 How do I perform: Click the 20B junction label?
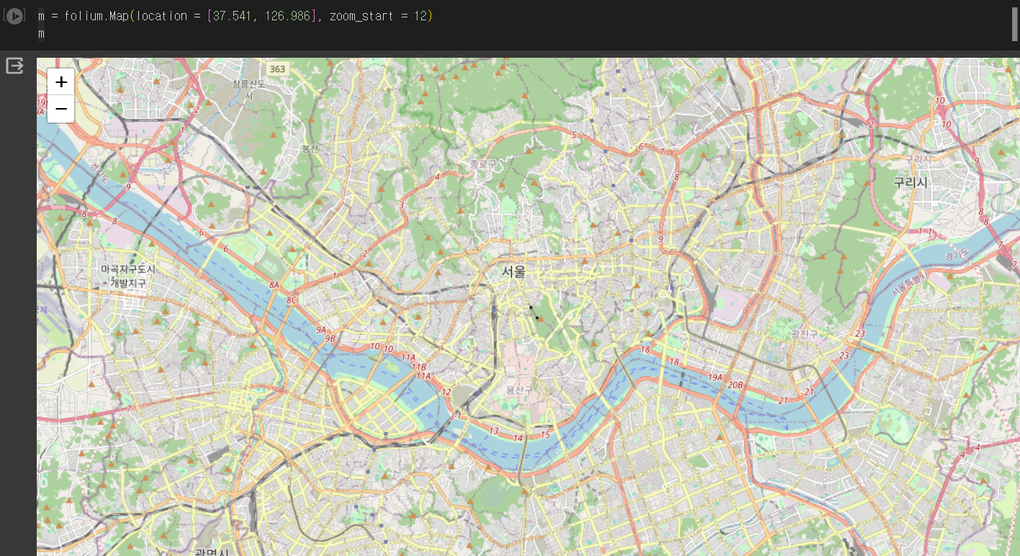(734, 385)
